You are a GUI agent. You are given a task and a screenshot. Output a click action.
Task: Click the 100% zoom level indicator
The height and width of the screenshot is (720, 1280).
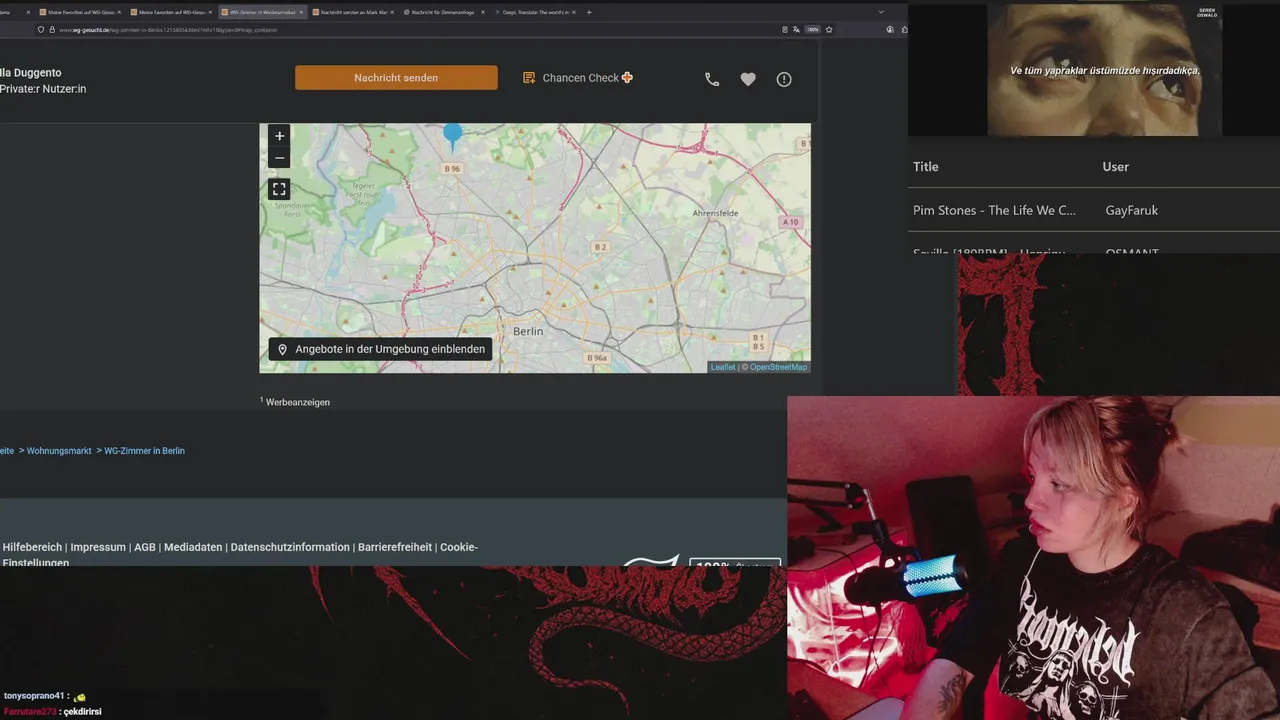pyautogui.click(x=813, y=30)
